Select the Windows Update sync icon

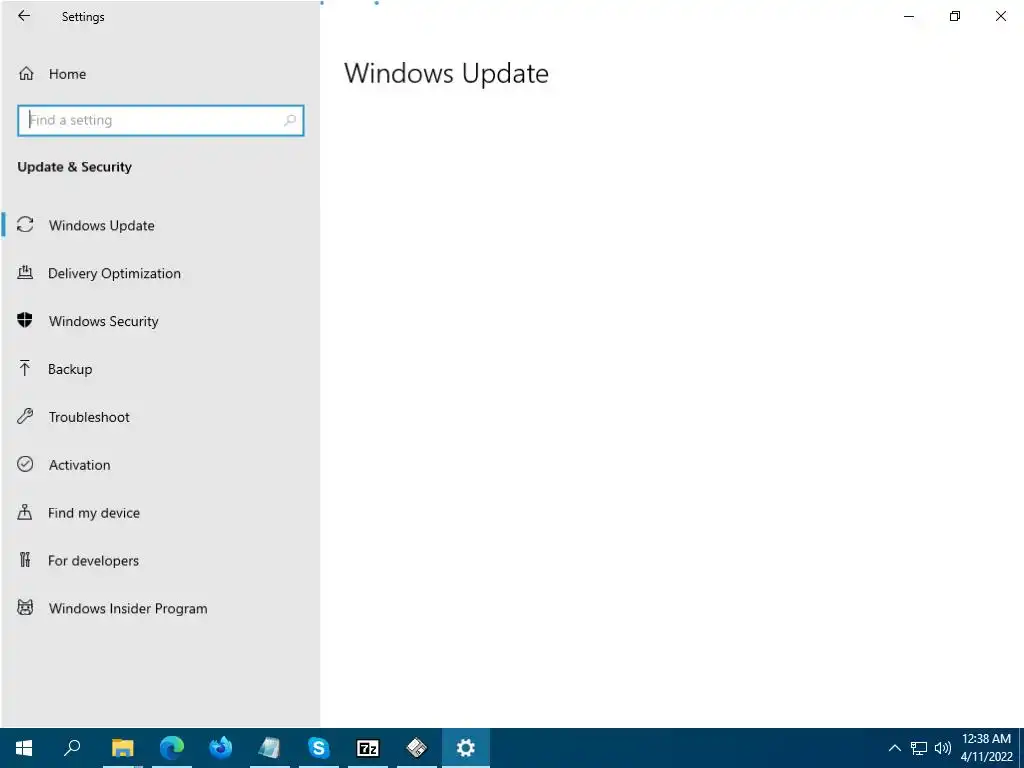click(25, 225)
